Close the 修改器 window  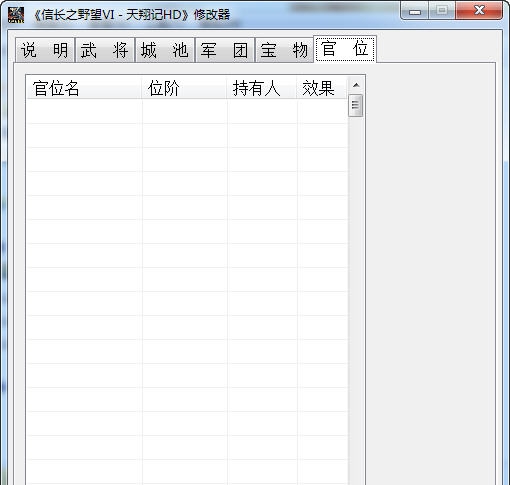479,11
